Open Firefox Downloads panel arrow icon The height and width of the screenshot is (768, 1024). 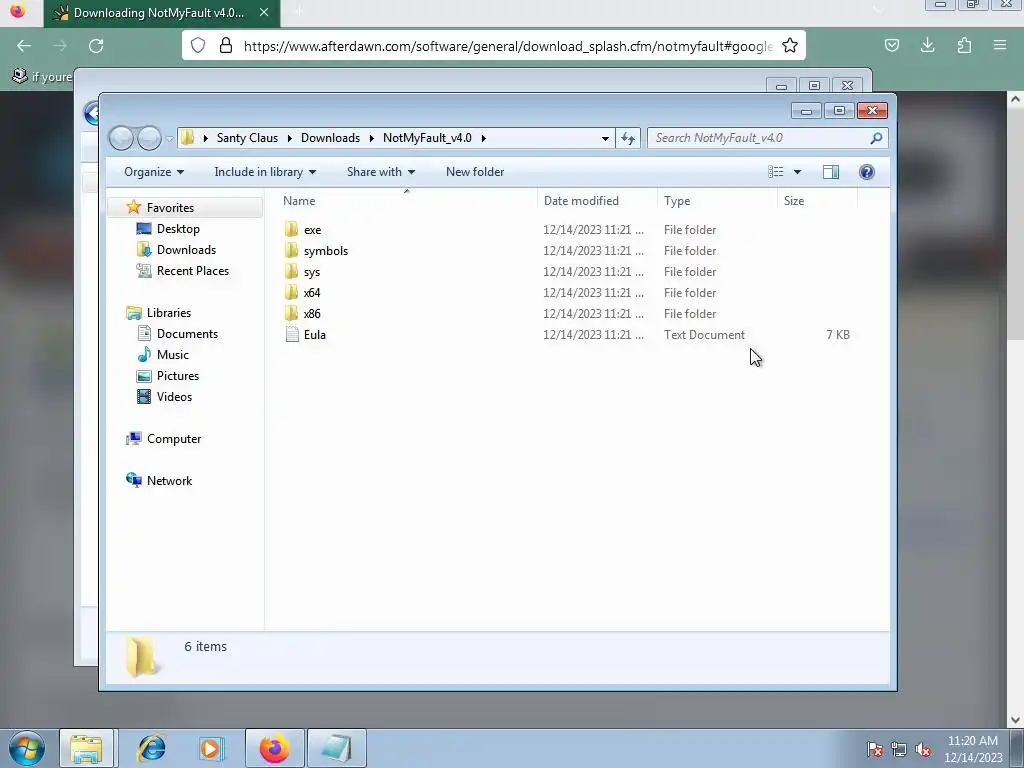click(x=927, y=45)
